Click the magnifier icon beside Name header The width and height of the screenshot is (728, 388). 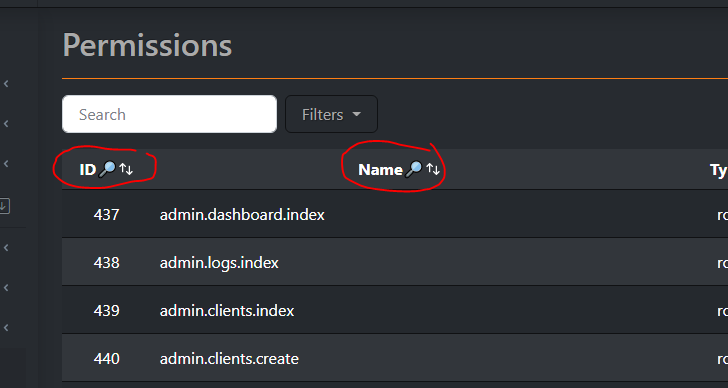[413, 169]
